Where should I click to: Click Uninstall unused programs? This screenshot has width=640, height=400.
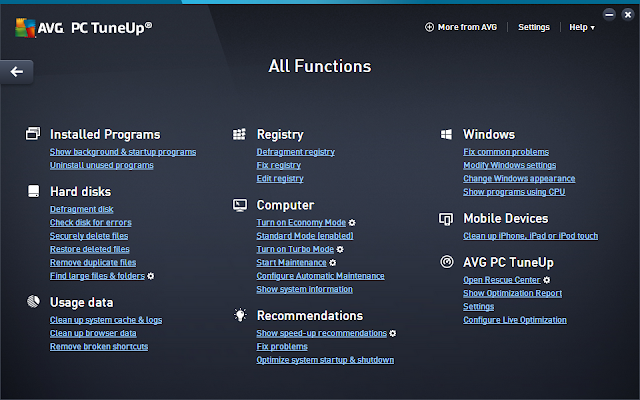click(x=101, y=165)
